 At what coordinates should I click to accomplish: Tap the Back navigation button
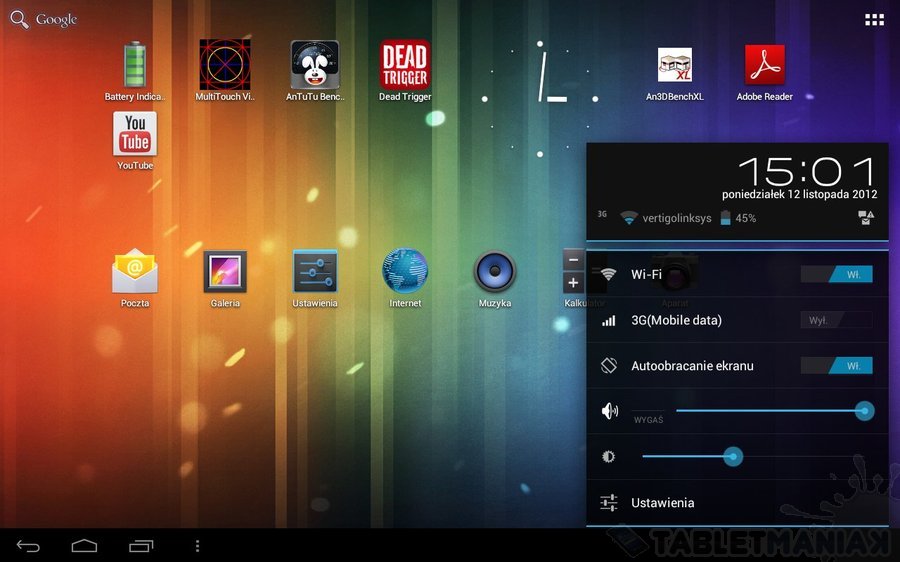[28, 545]
